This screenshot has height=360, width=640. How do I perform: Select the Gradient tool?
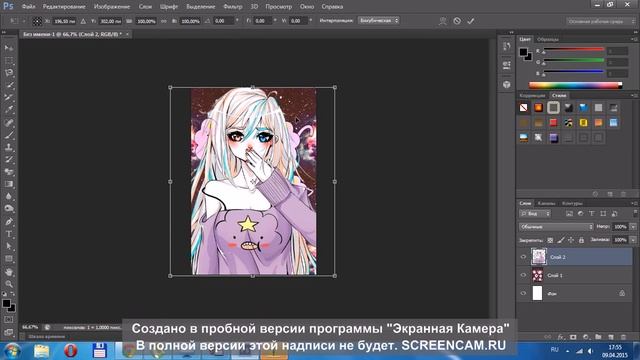pyautogui.click(x=9, y=184)
